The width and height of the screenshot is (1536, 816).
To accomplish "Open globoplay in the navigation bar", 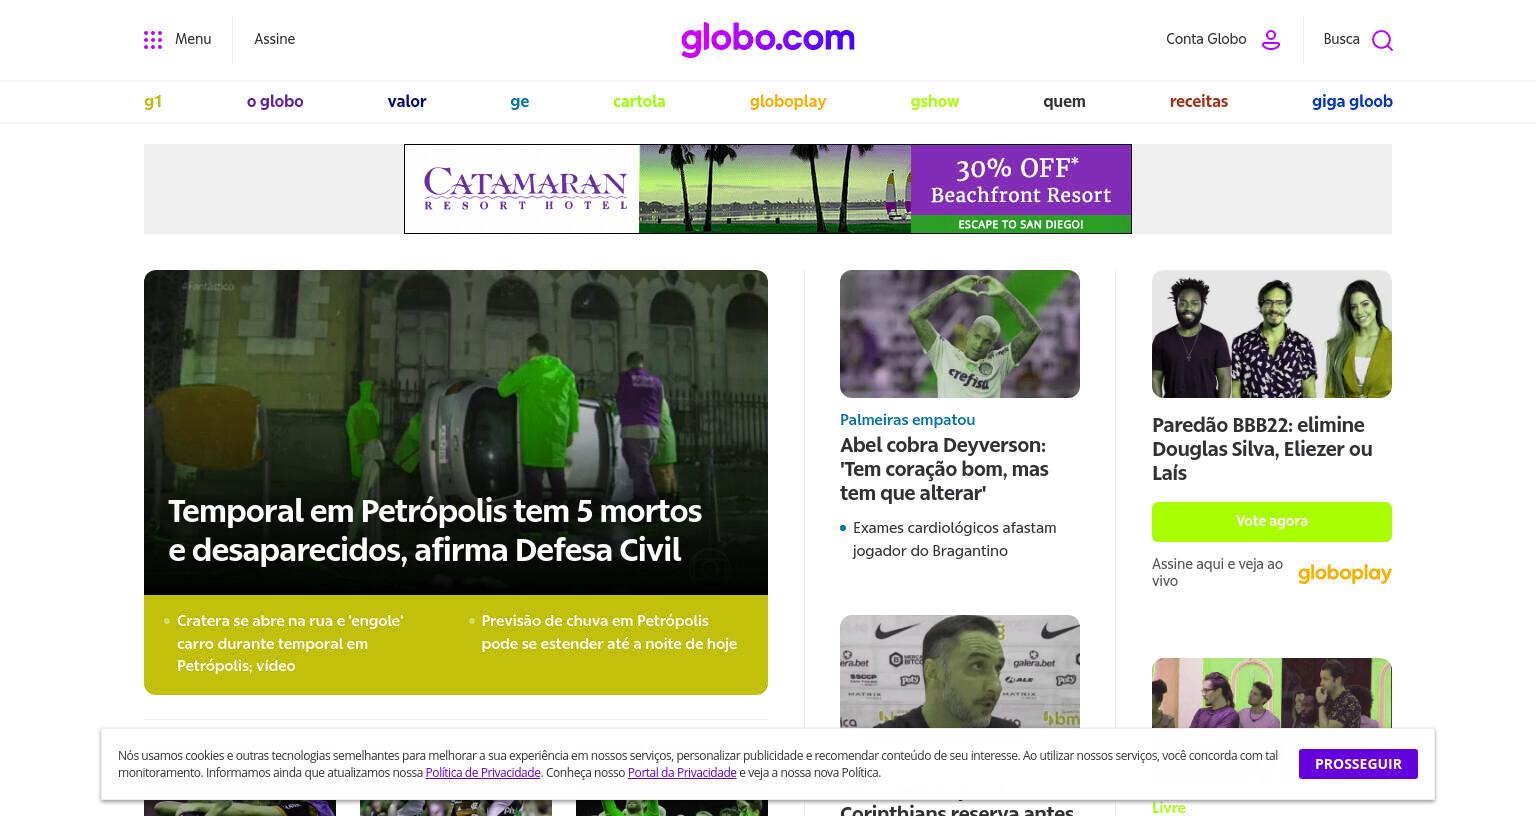I will click(788, 101).
